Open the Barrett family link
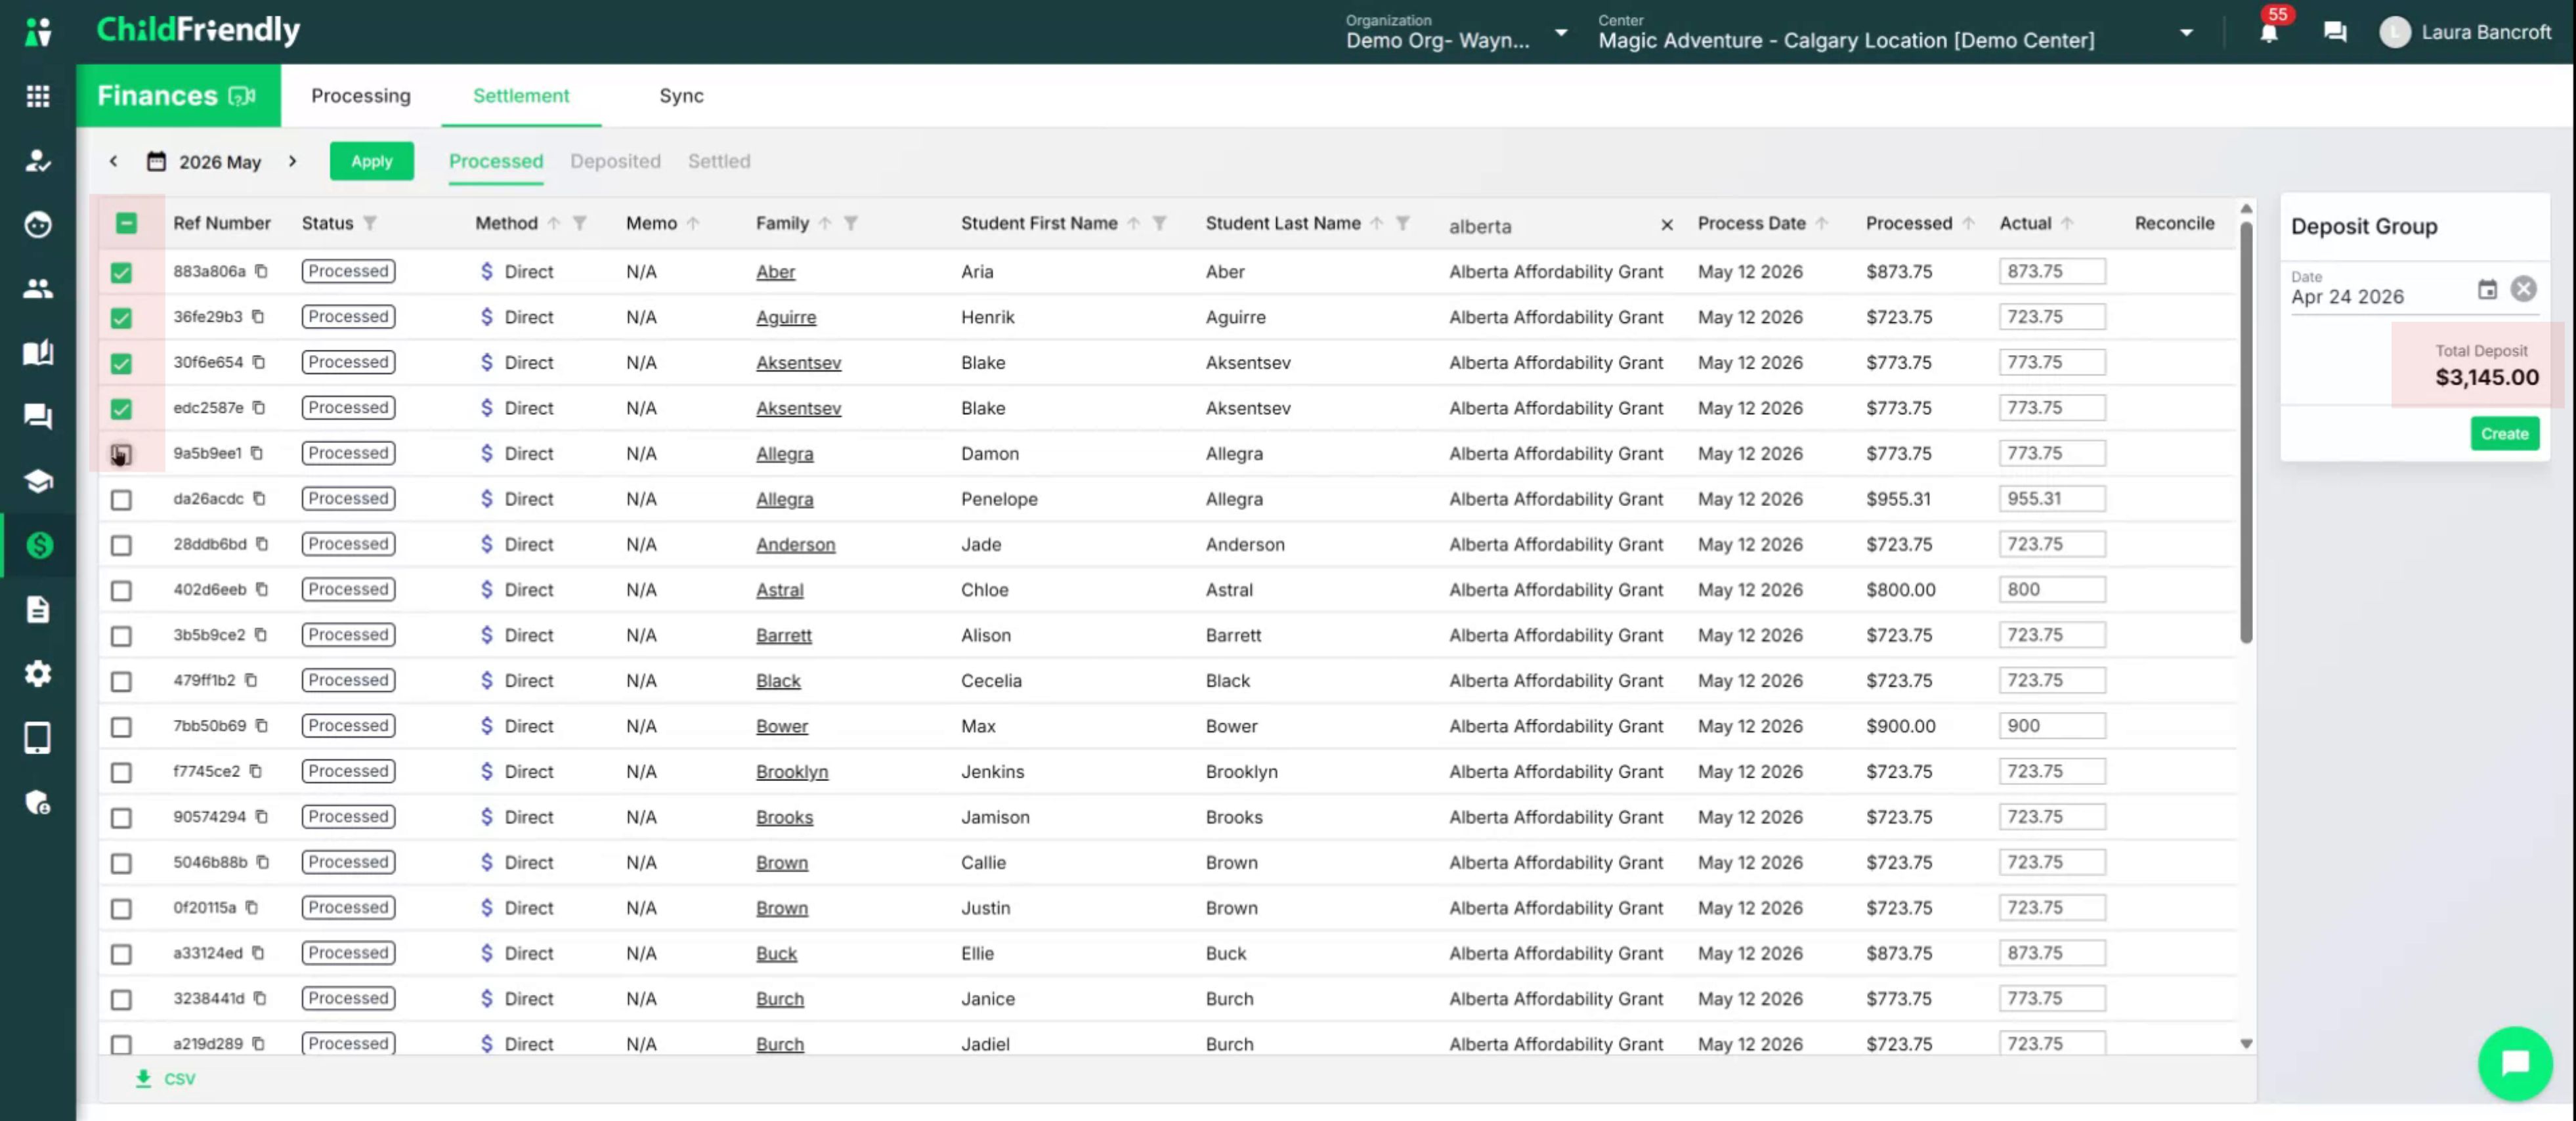Viewport: 2576px width, 1121px height. click(x=783, y=635)
